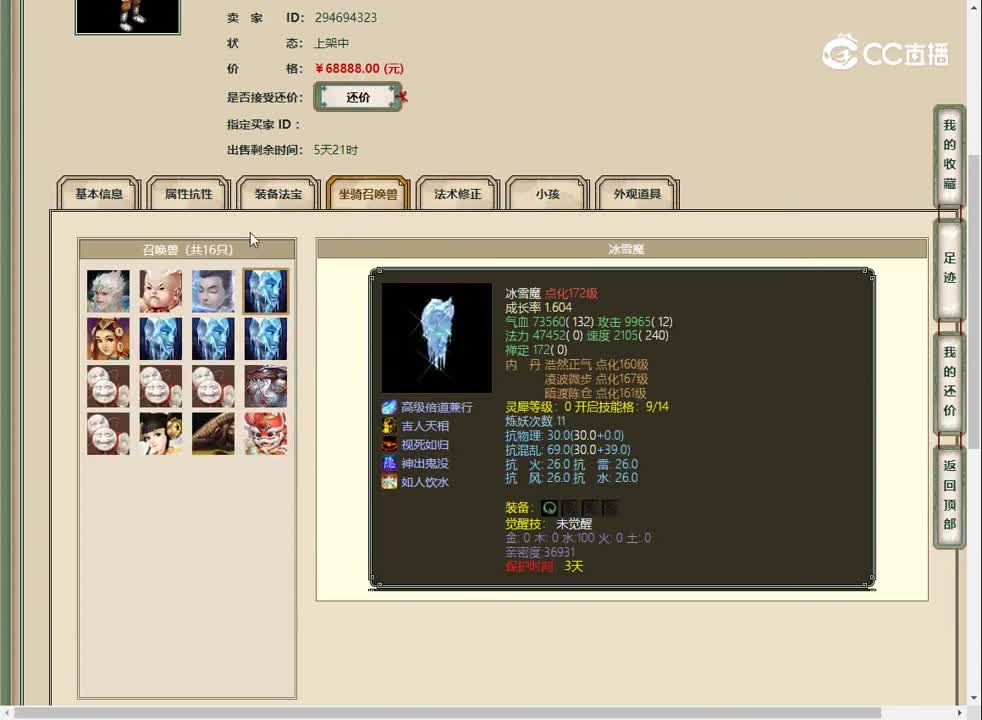Open 足迹 history in the side panel
This screenshot has height=720, width=982.
pos(949,268)
